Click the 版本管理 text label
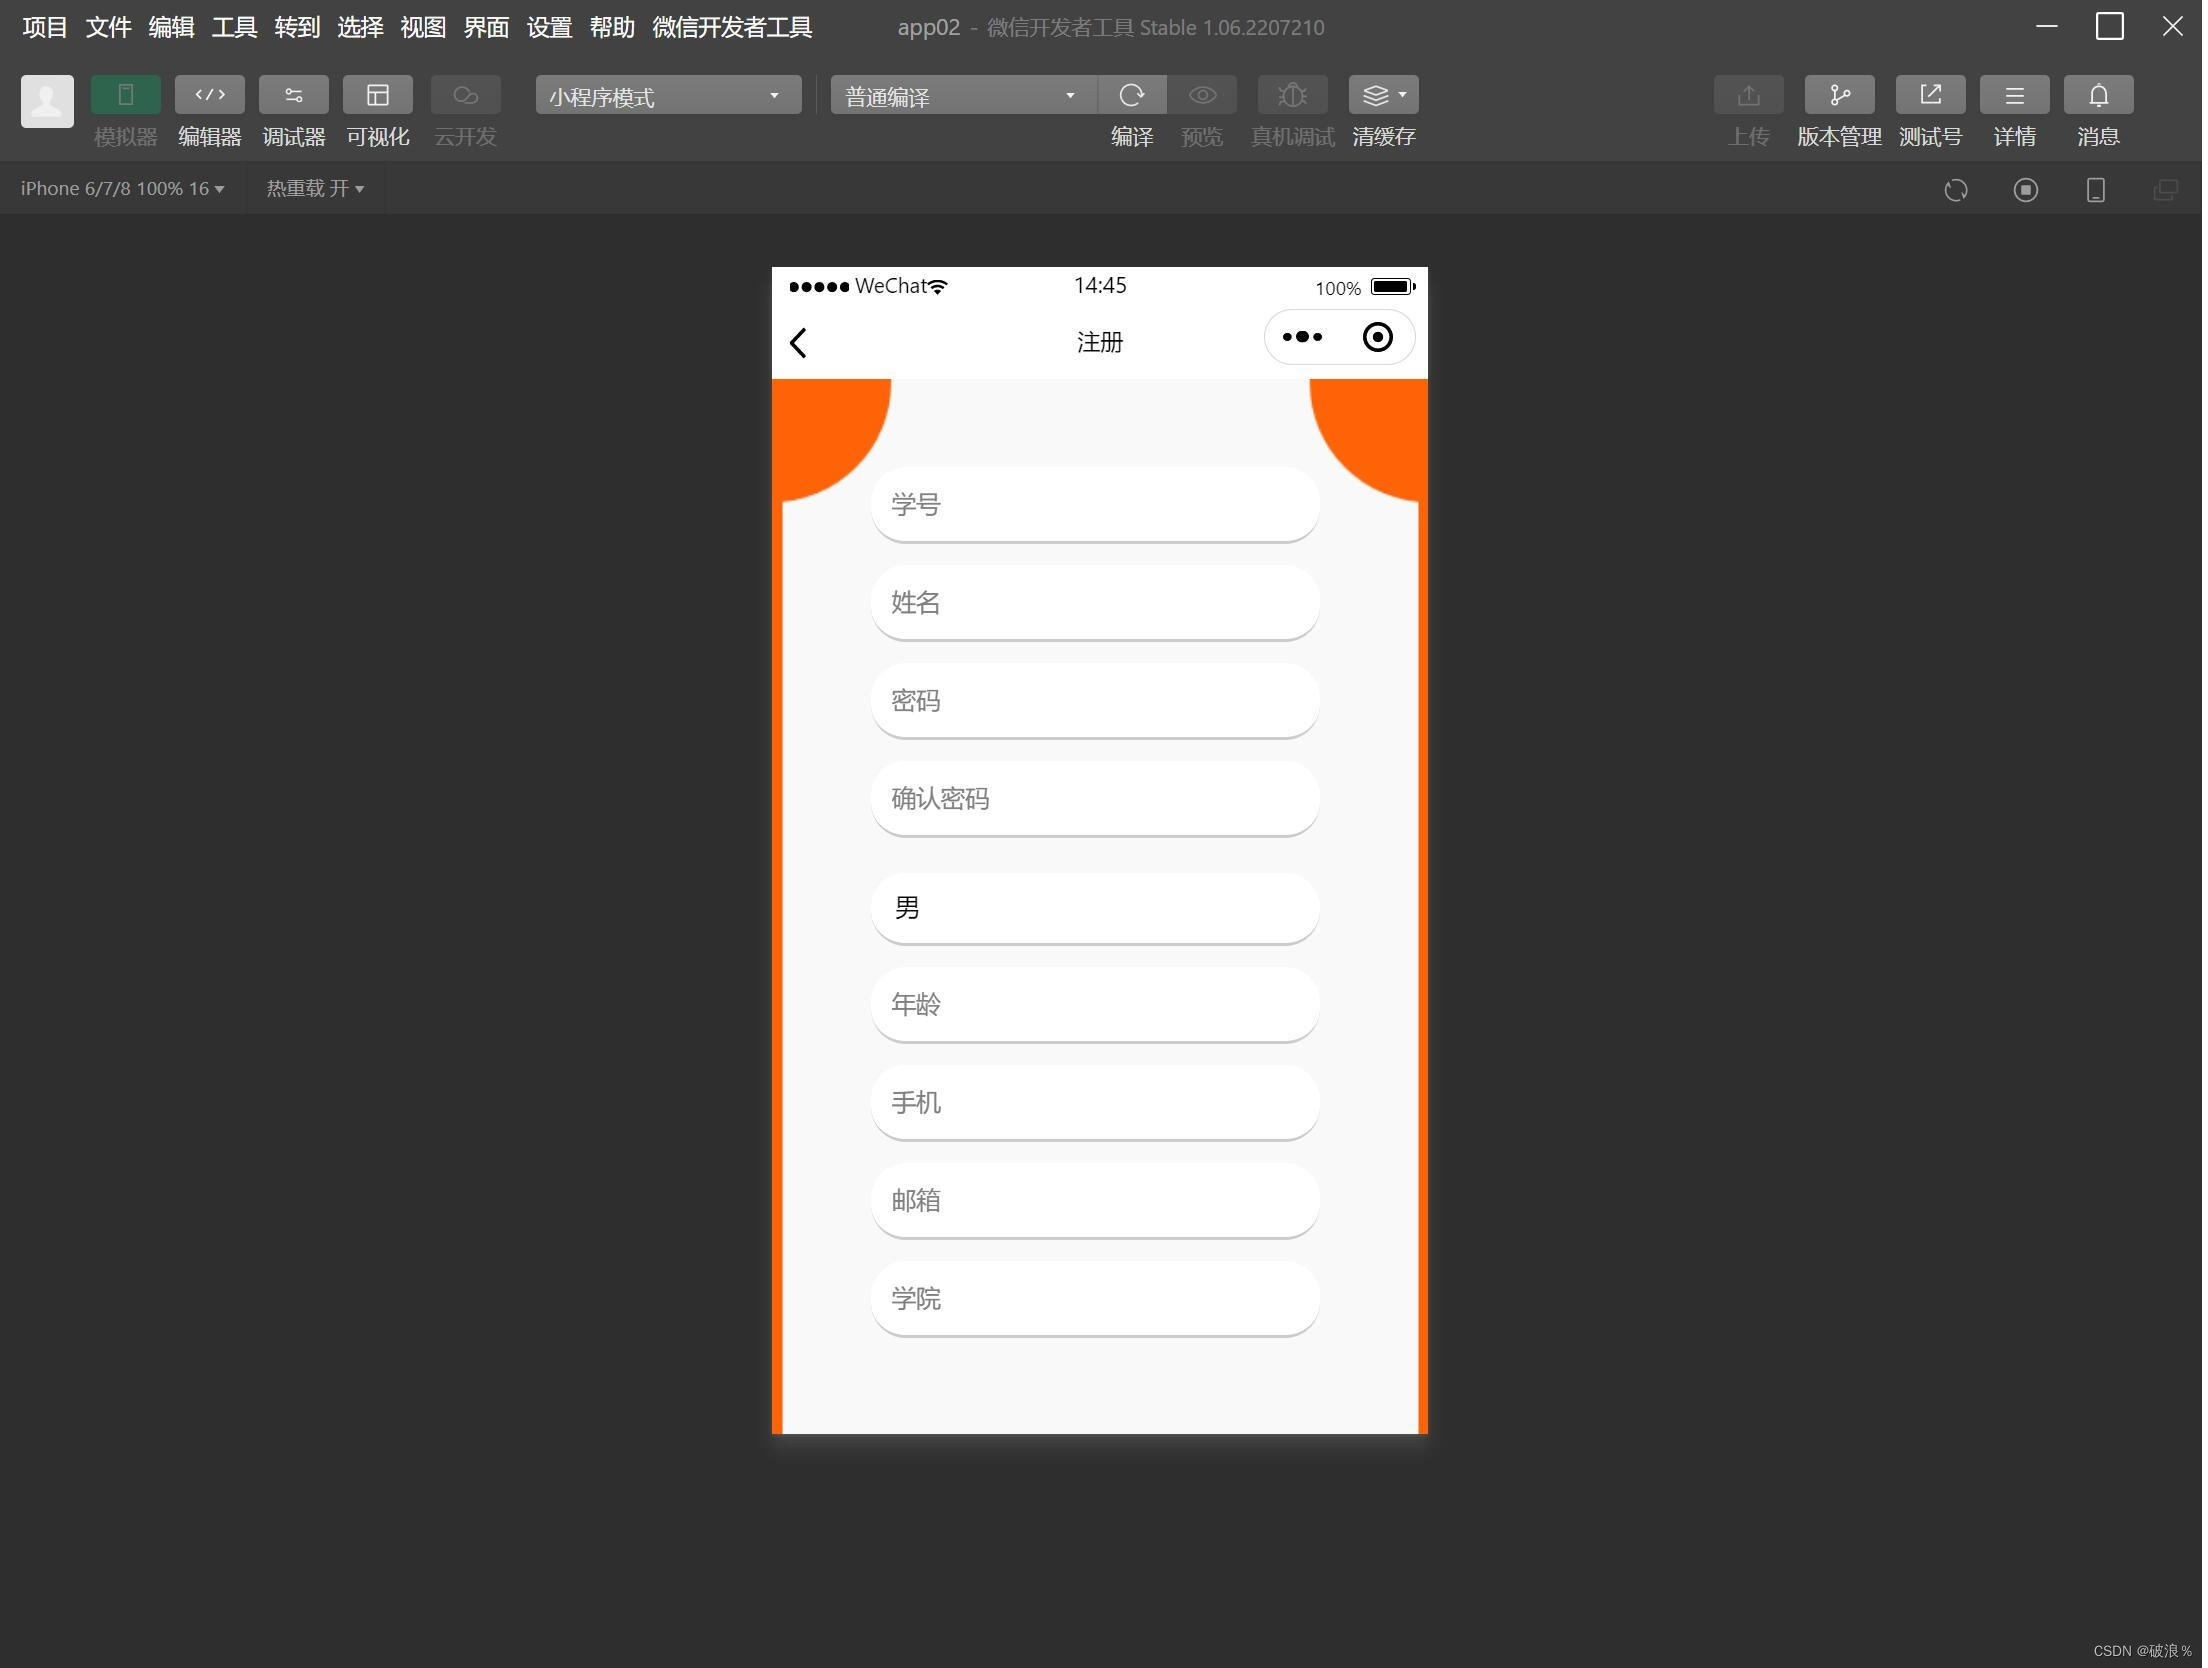Screen dimensions: 2208x1668 [1839, 137]
